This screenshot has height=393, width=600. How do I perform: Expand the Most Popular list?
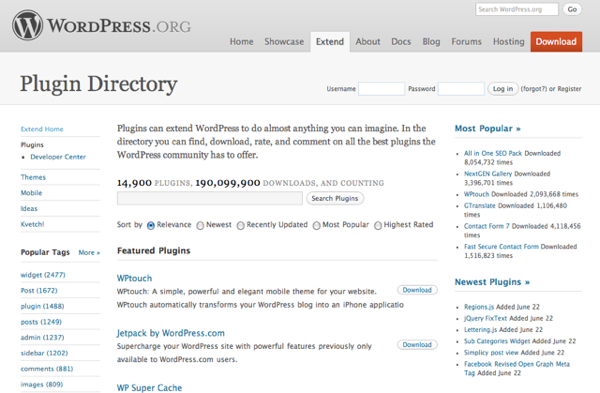tap(488, 129)
